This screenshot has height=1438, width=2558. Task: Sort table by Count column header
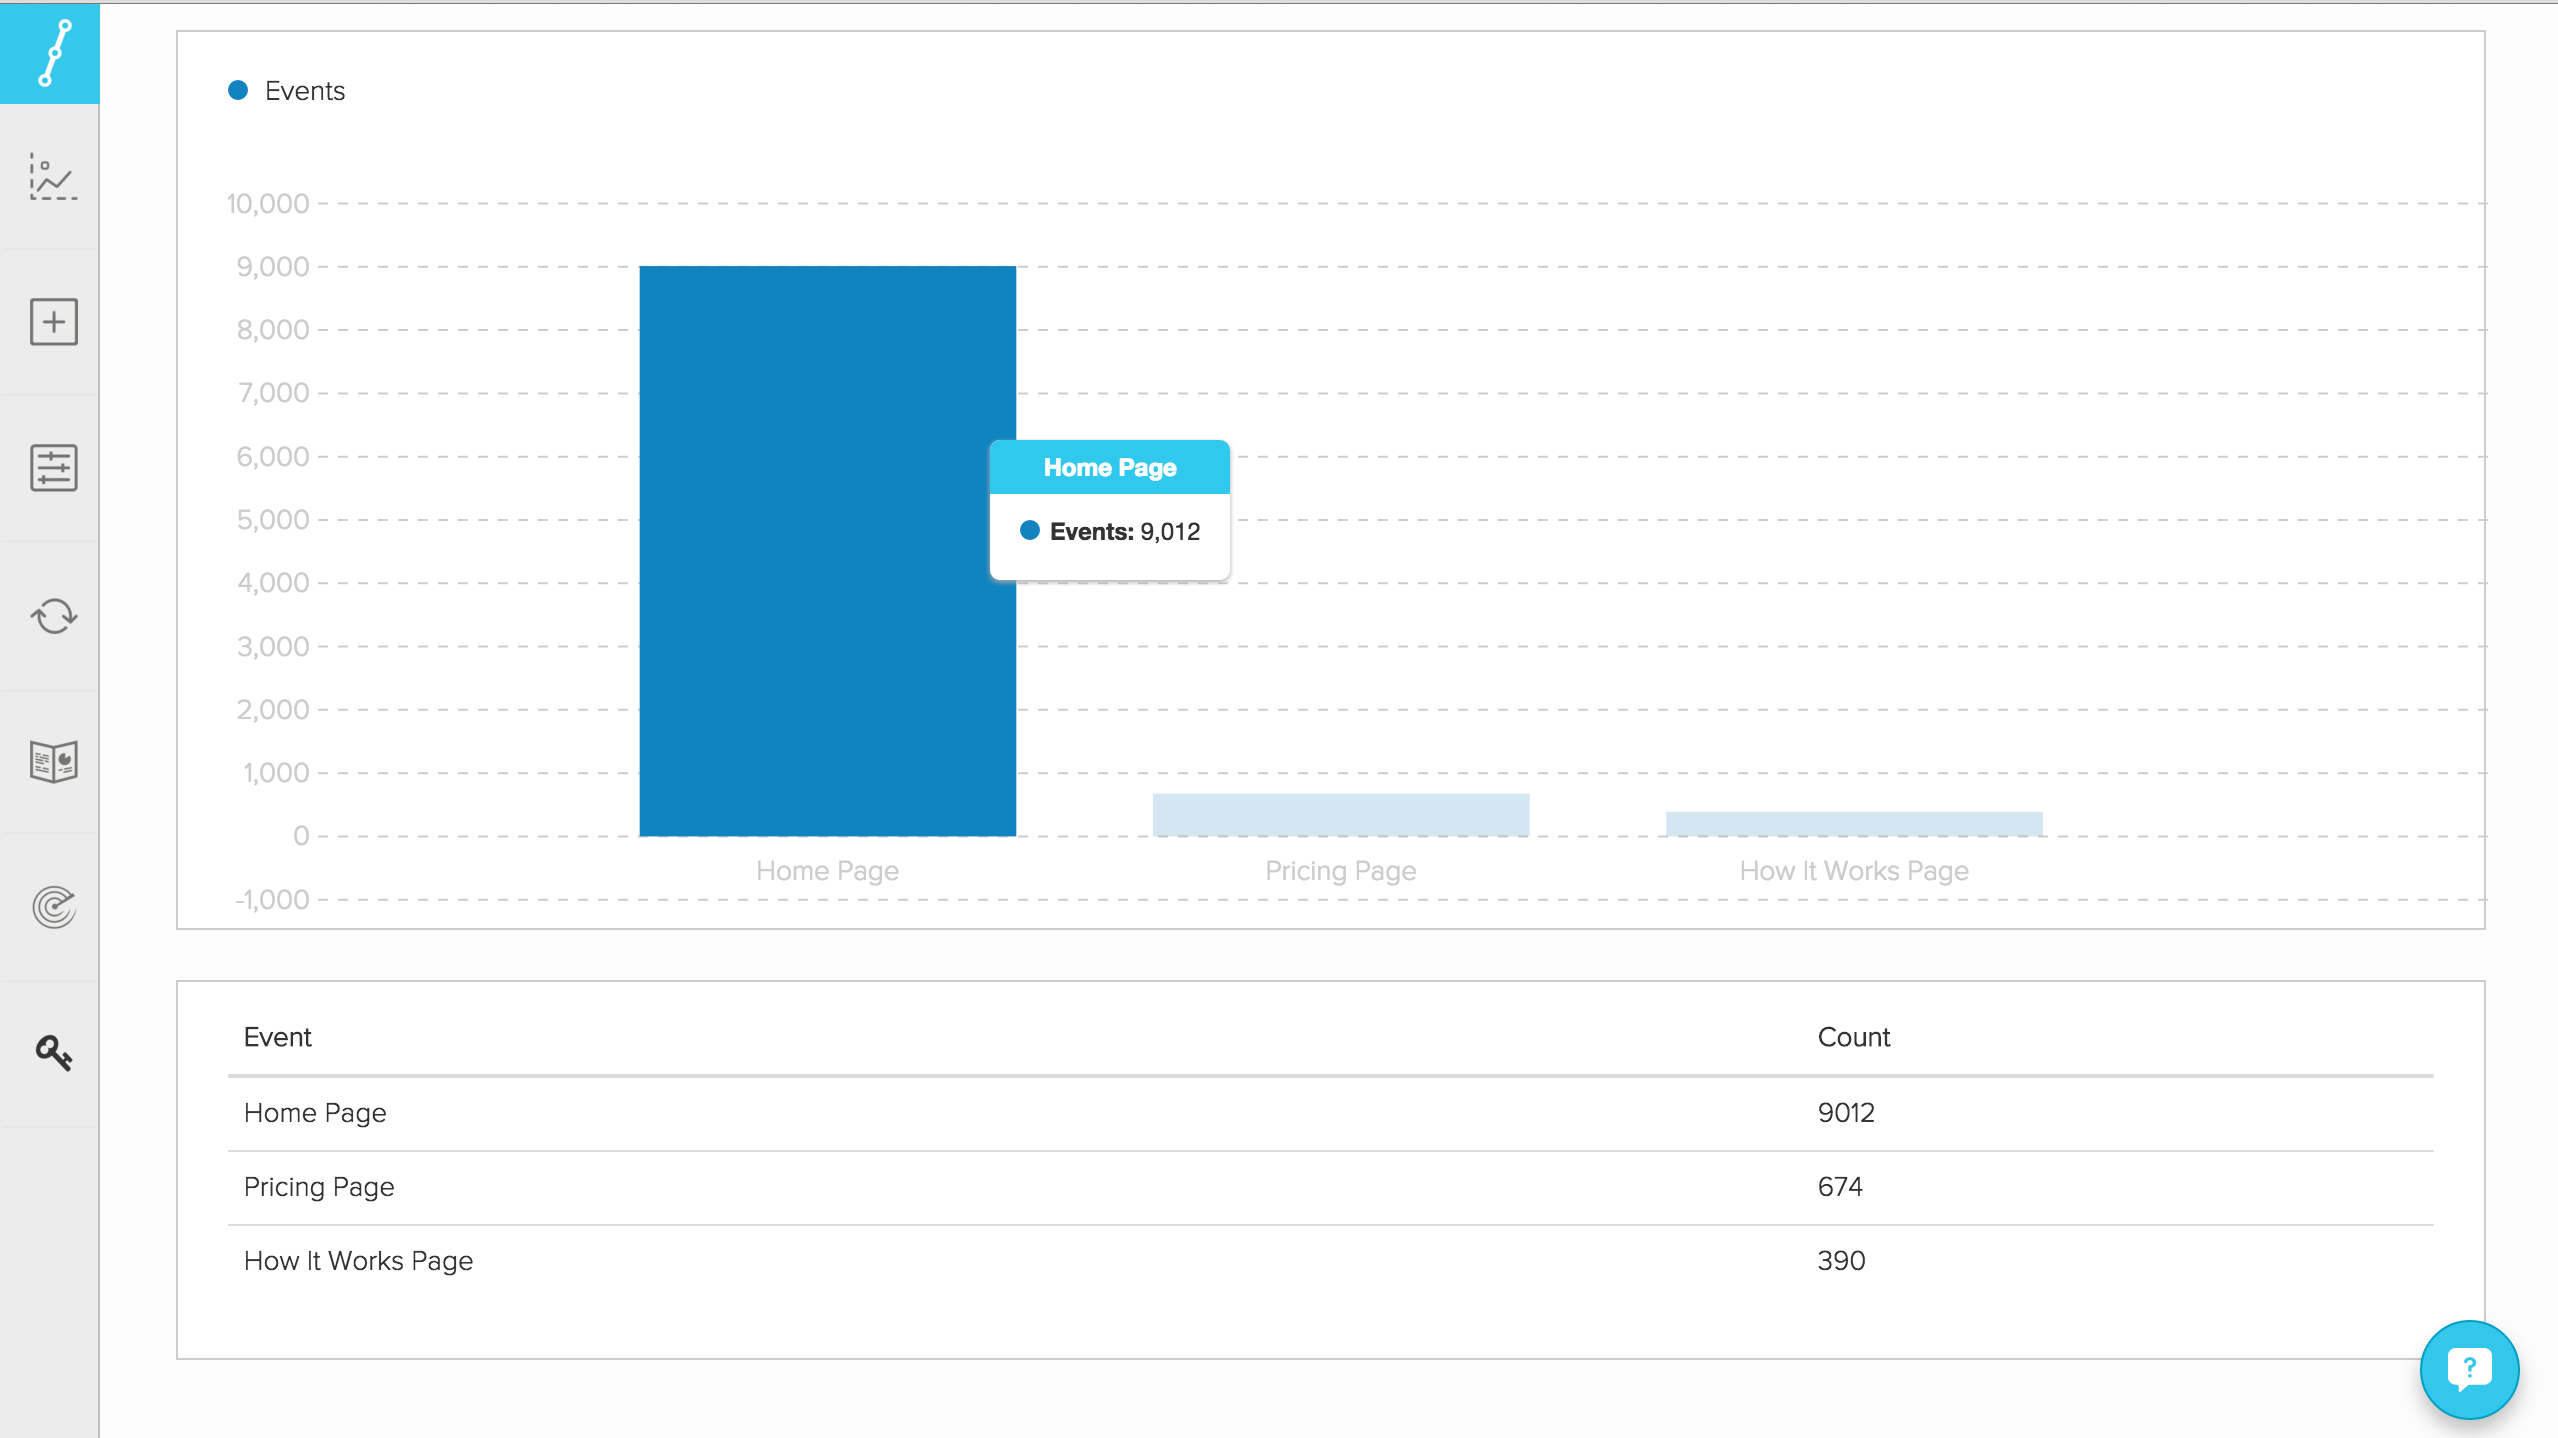coord(1853,1037)
